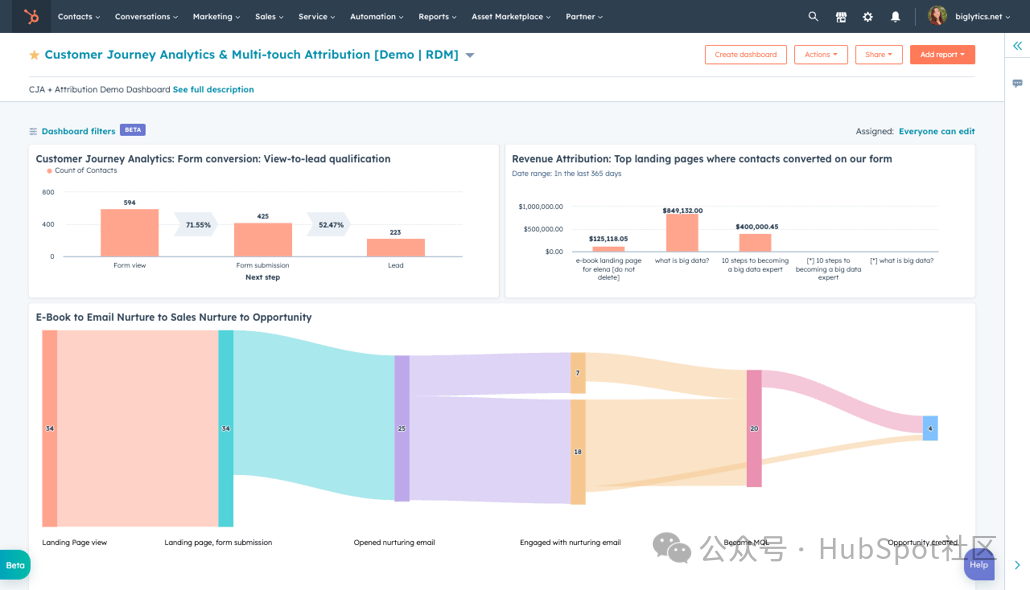Click the HubSpot sprocket logo
Viewport: 1030px width, 590px height.
(x=32, y=17)
